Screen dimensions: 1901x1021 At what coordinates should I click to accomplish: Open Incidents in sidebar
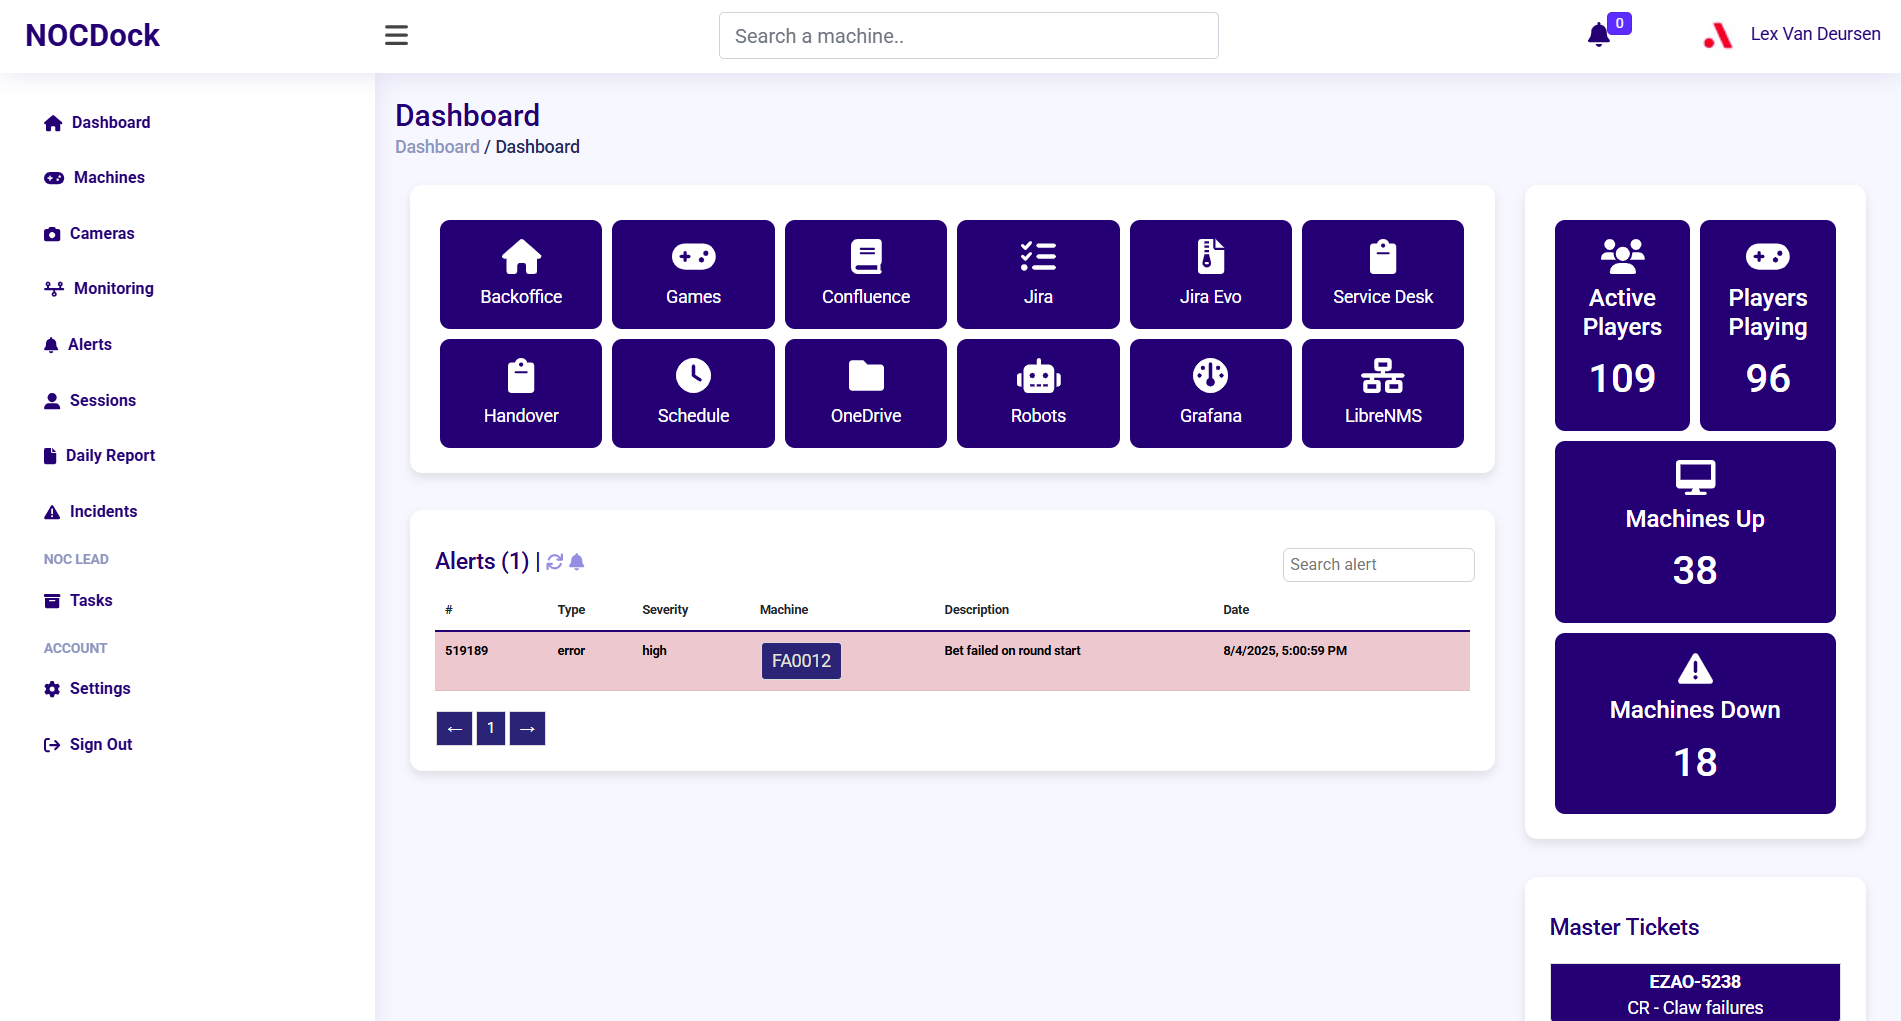[x=91, y=511]
